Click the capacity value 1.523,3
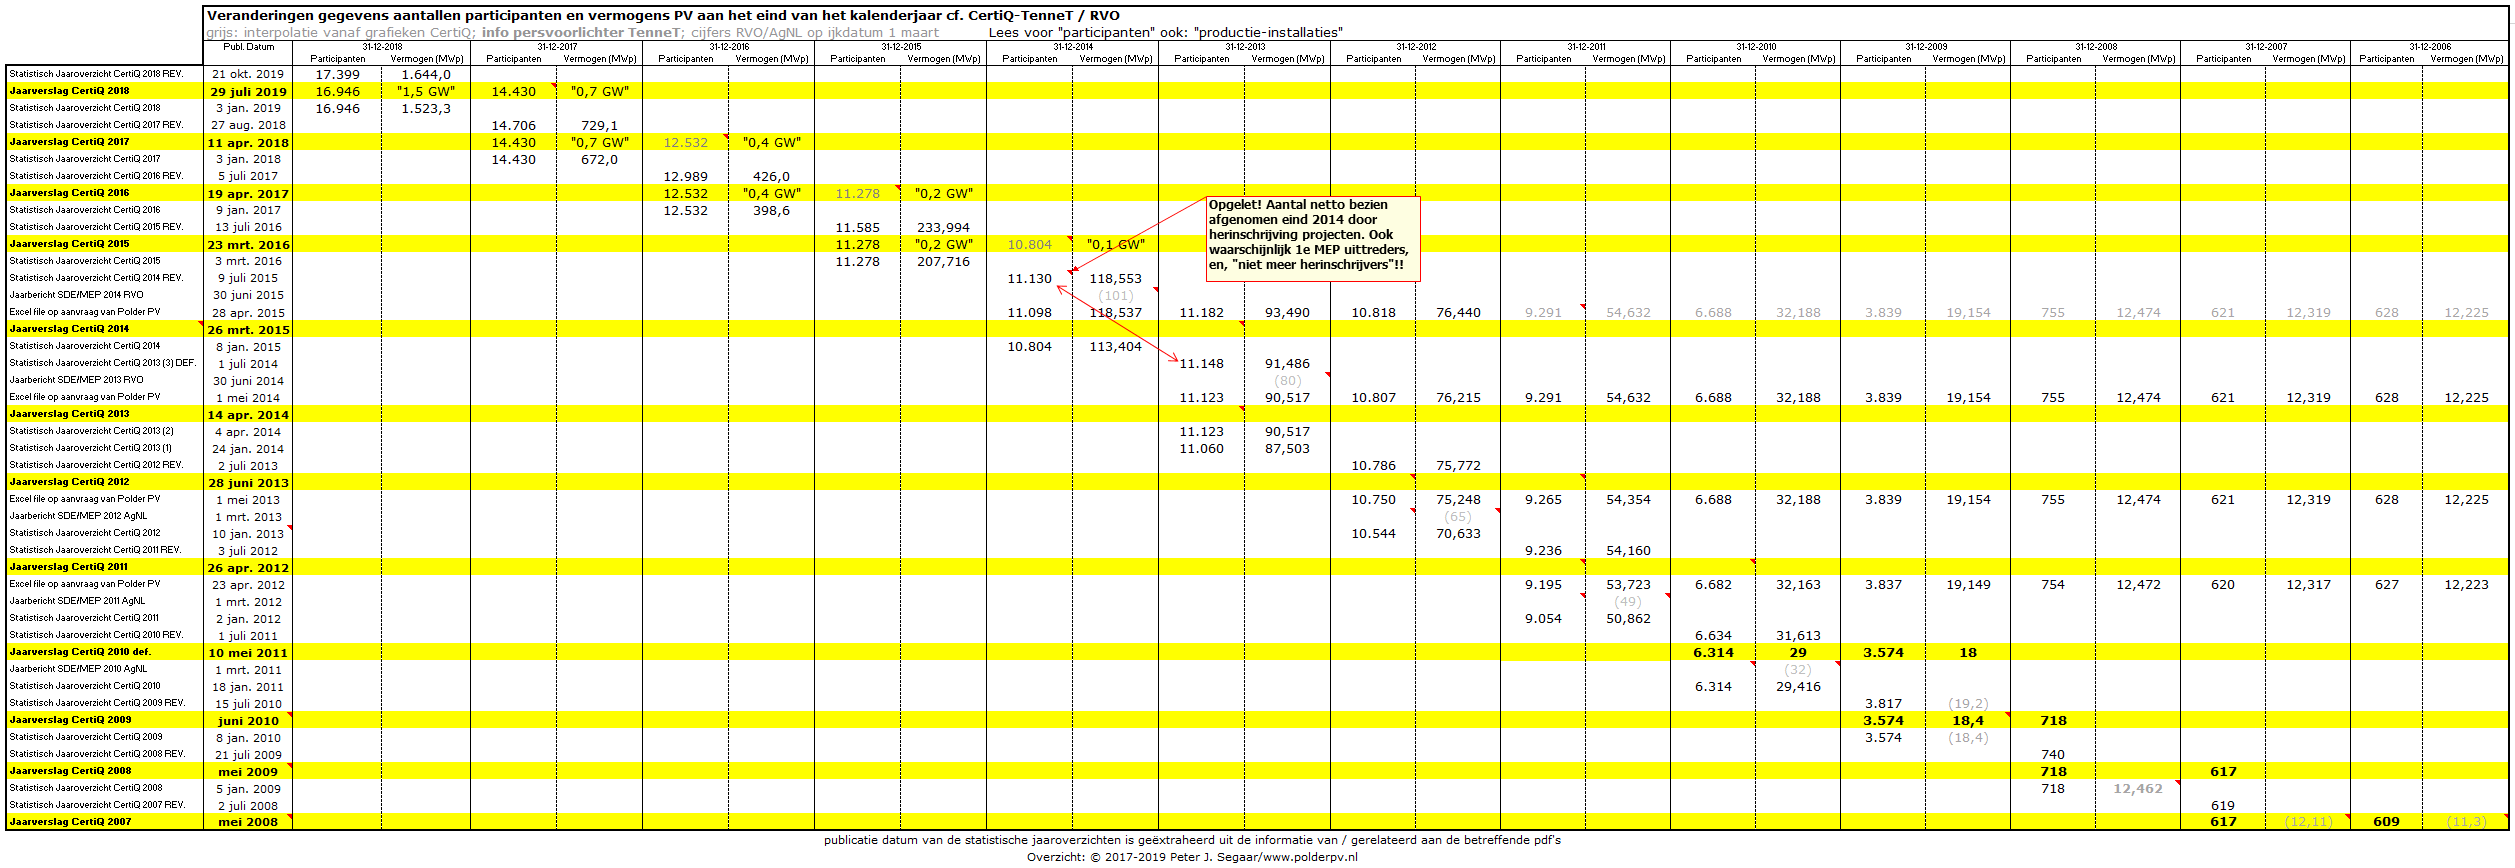Screen dimensions: 2515x868 (426, 108)
